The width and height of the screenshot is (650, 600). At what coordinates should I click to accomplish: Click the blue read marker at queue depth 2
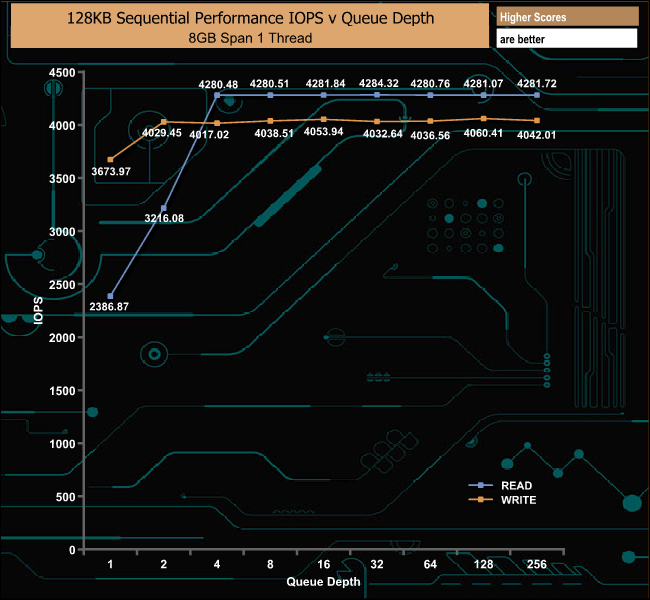164,208
